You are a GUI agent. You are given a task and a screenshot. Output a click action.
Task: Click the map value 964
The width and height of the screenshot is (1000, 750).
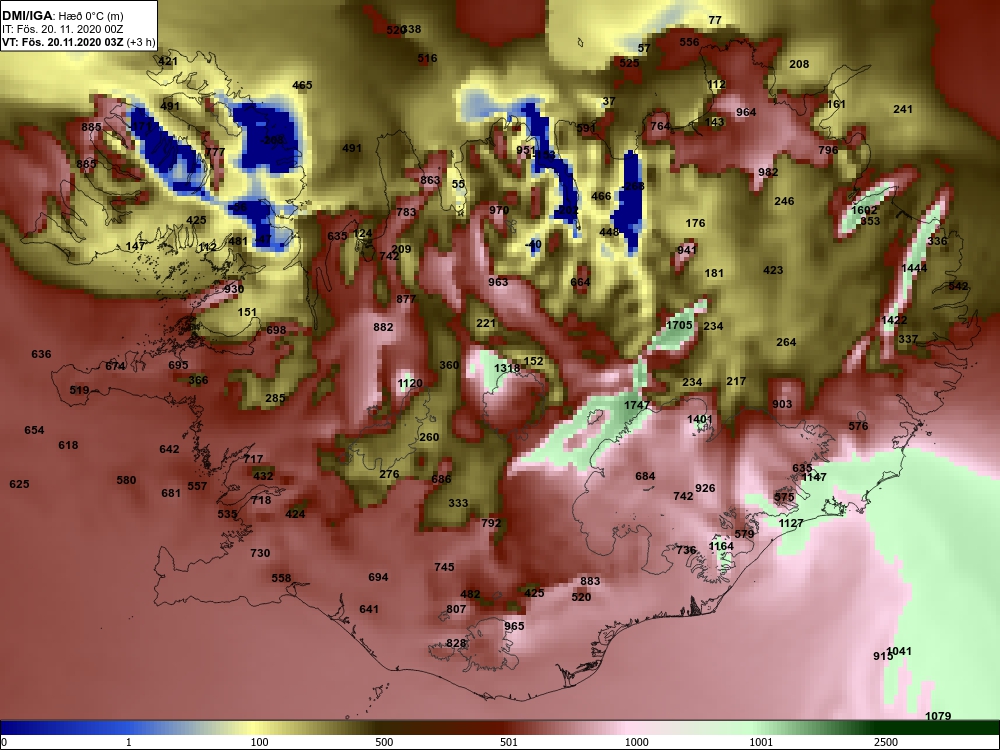tap(746, 112)
